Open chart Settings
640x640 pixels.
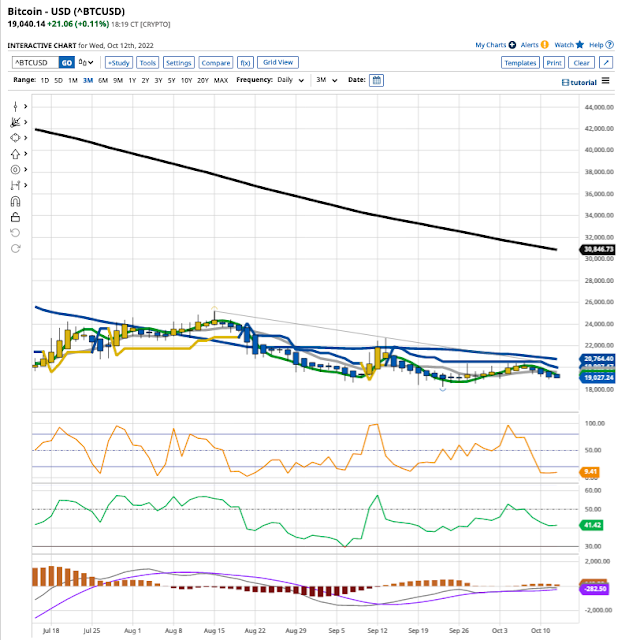pyautogui.click(x=179, y=63)
